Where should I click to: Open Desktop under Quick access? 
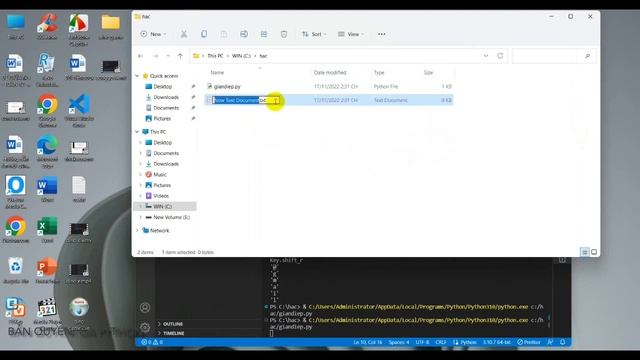click(162, 87)
